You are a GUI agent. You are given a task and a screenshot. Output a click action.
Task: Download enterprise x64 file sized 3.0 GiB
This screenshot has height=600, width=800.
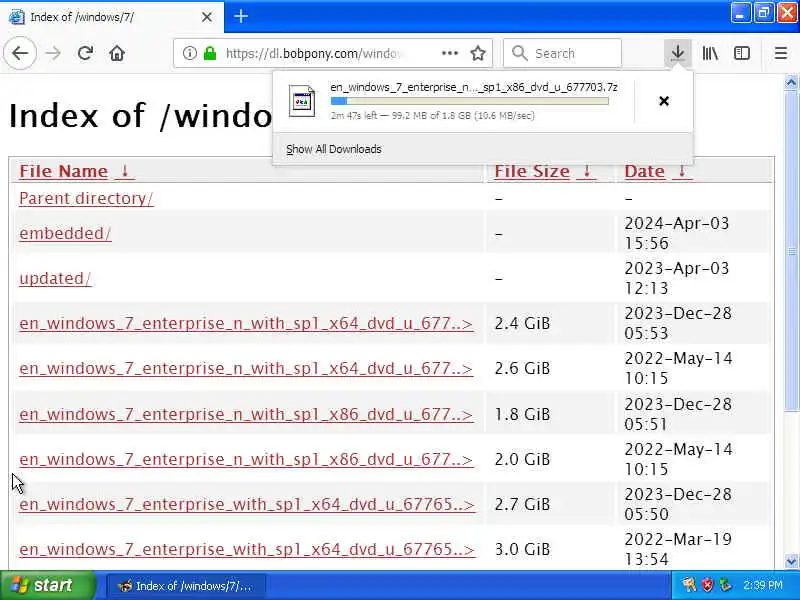click(247, 549)
